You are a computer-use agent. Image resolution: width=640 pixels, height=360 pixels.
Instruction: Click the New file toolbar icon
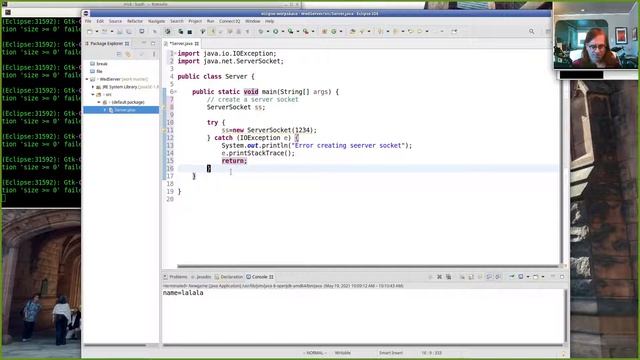pos(90,31)
